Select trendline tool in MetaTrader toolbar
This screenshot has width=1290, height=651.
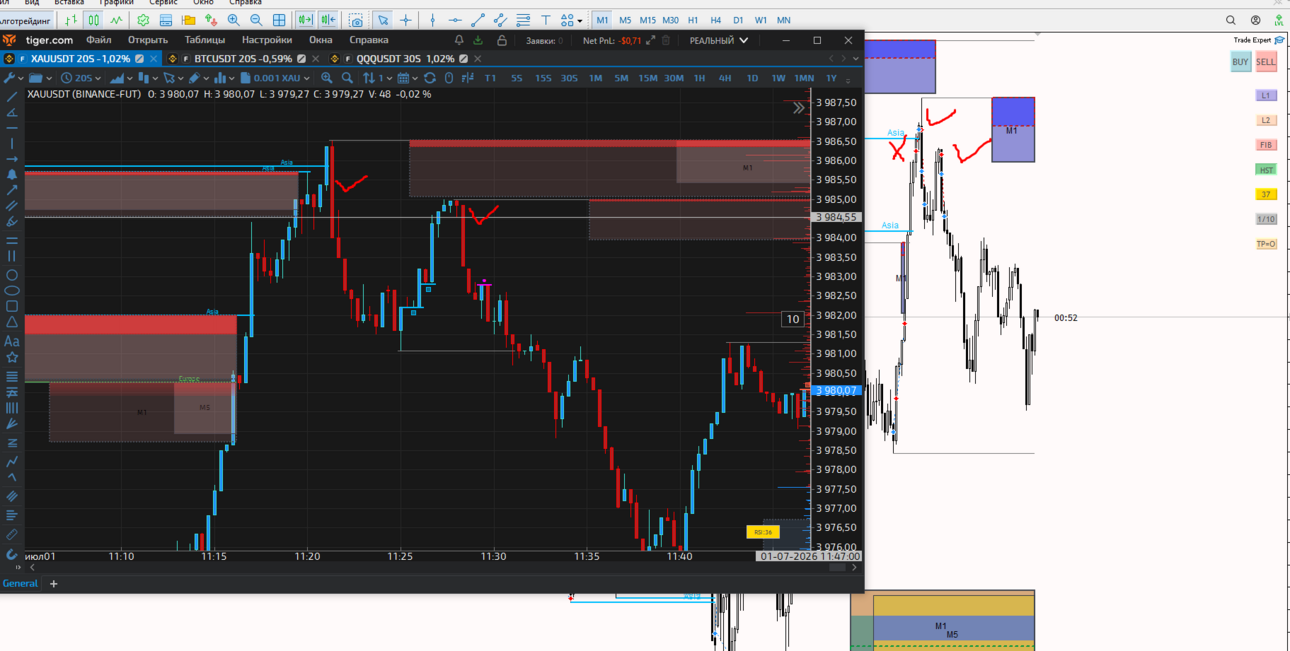click(478, 20)
